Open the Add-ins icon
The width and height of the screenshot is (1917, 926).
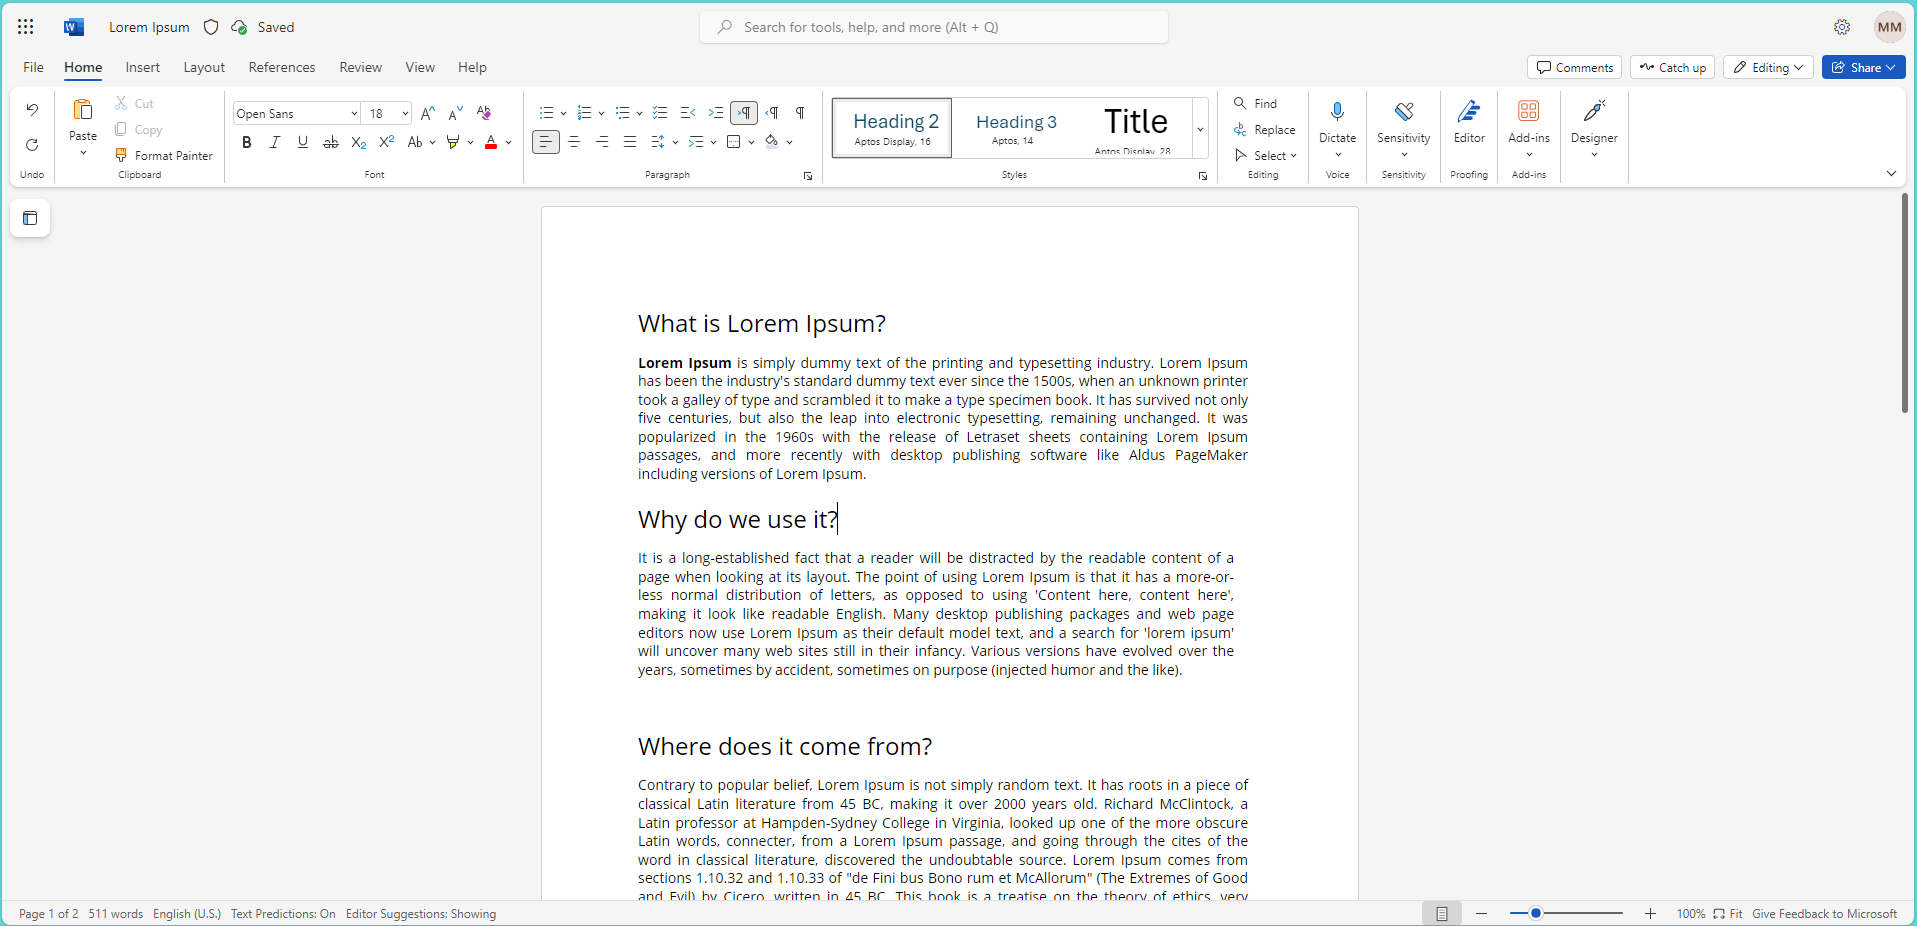tap(1529, 110)
